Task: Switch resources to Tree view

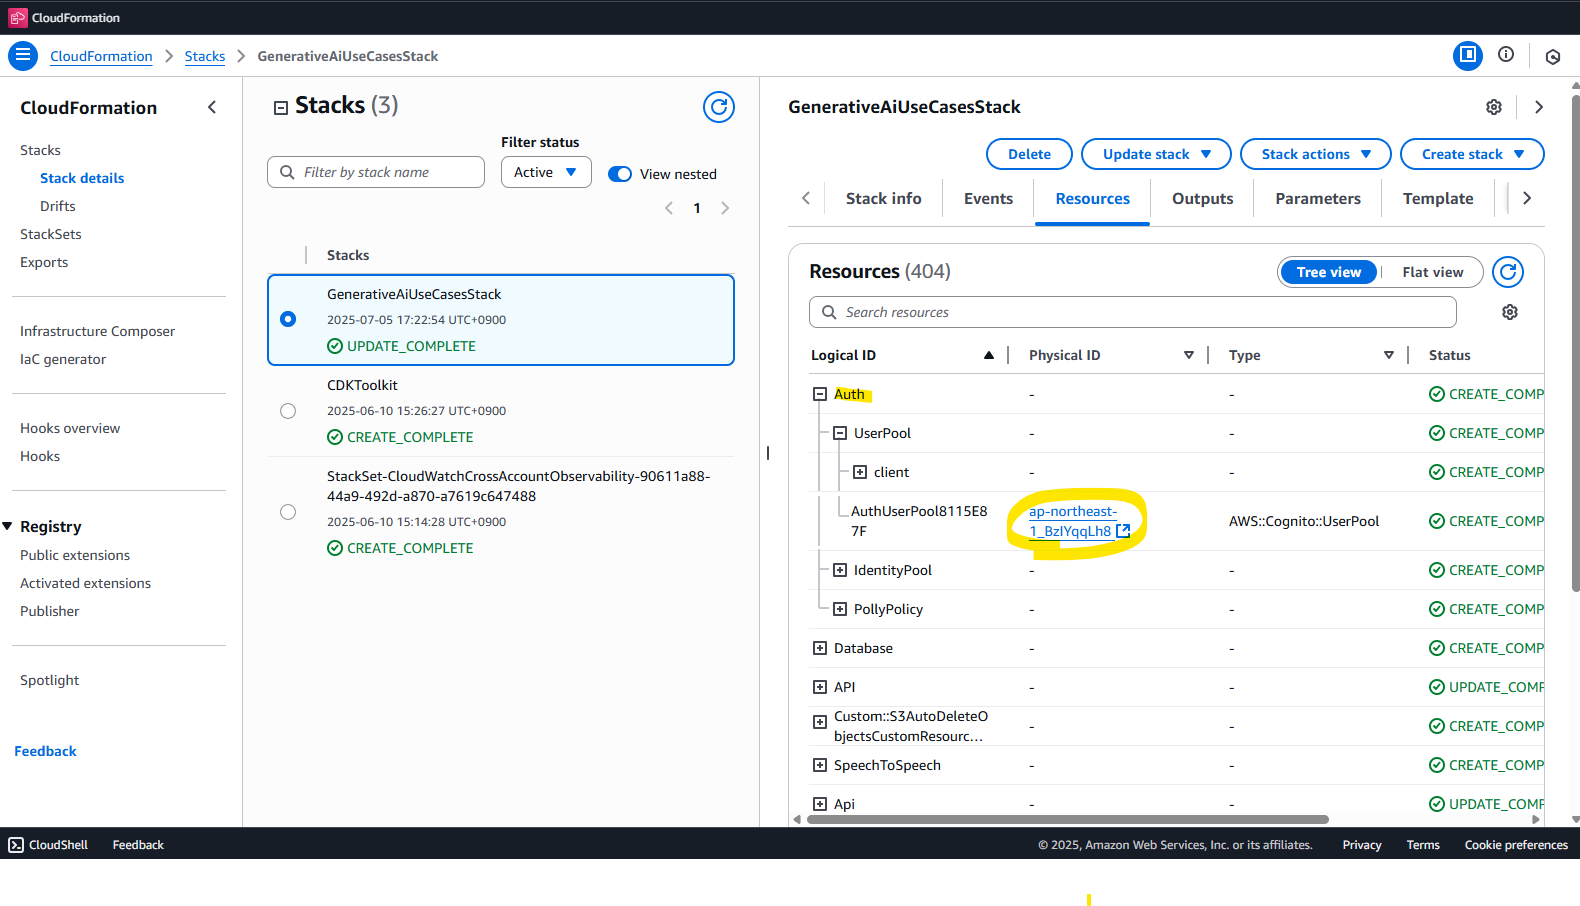Action: [x=1329, y=272]
